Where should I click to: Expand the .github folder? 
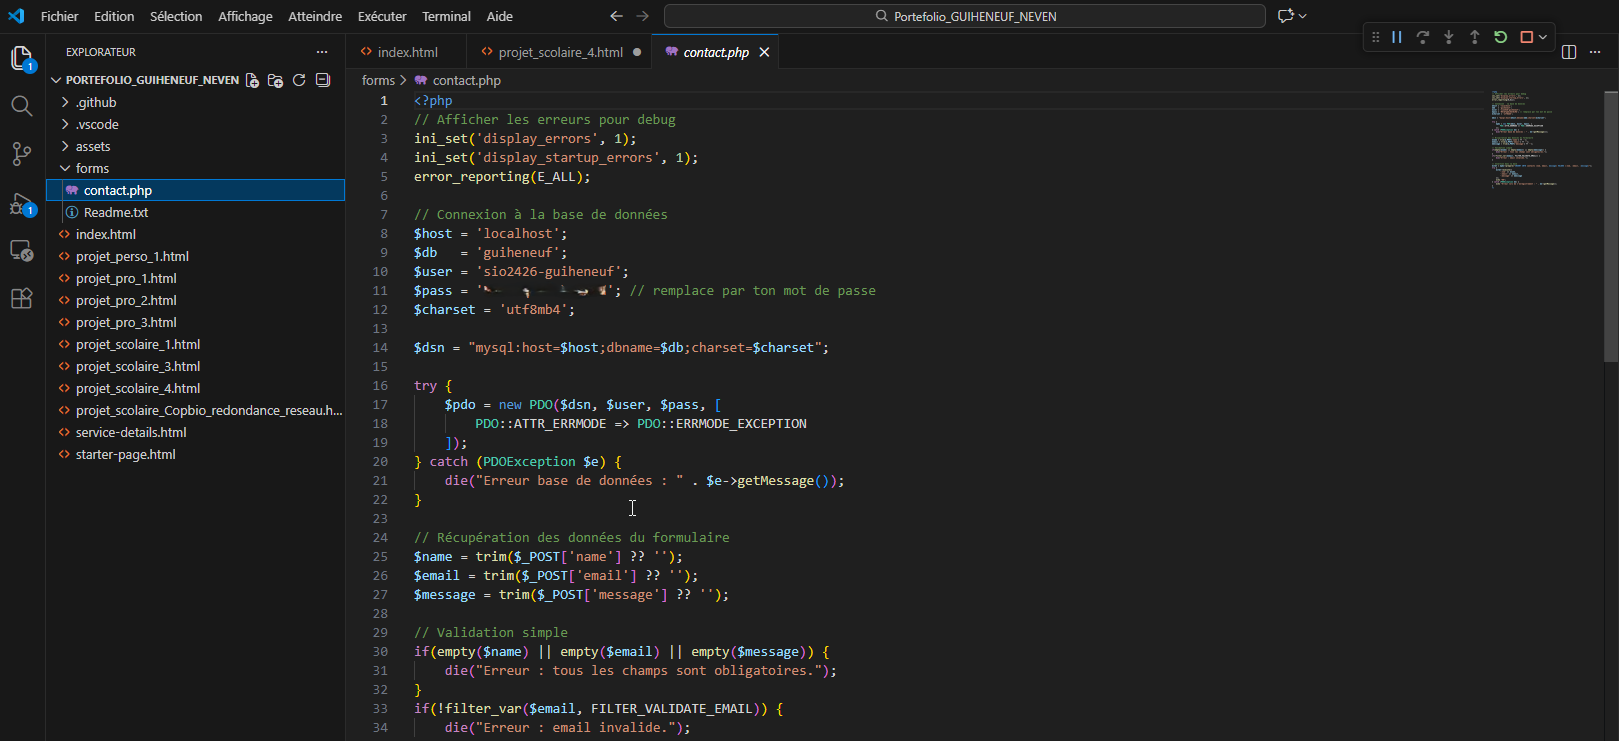pyautogui.click(x=96, y=102)
